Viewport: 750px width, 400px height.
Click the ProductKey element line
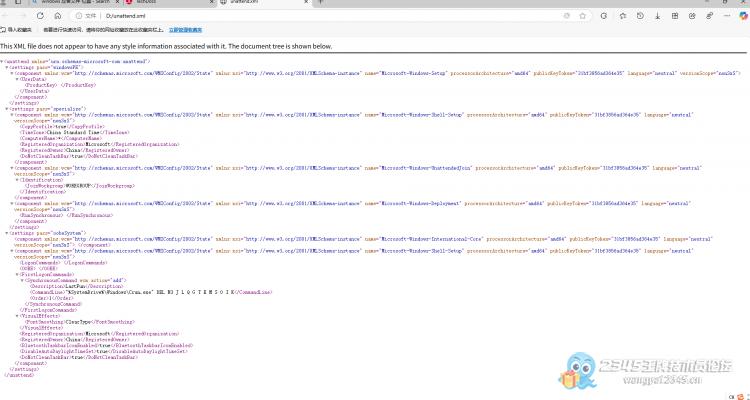[x=60, y=85]
